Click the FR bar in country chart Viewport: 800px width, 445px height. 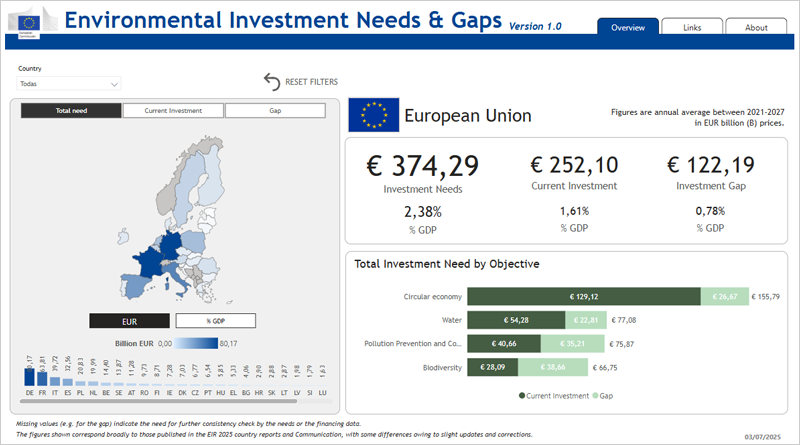click(42, 379)
